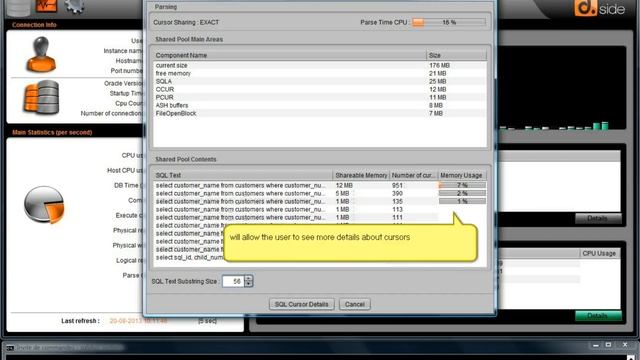Click the '5 MB' shareable memory cell
The width and height of the screenshot is (640, 360).
[x=342, y=193]
